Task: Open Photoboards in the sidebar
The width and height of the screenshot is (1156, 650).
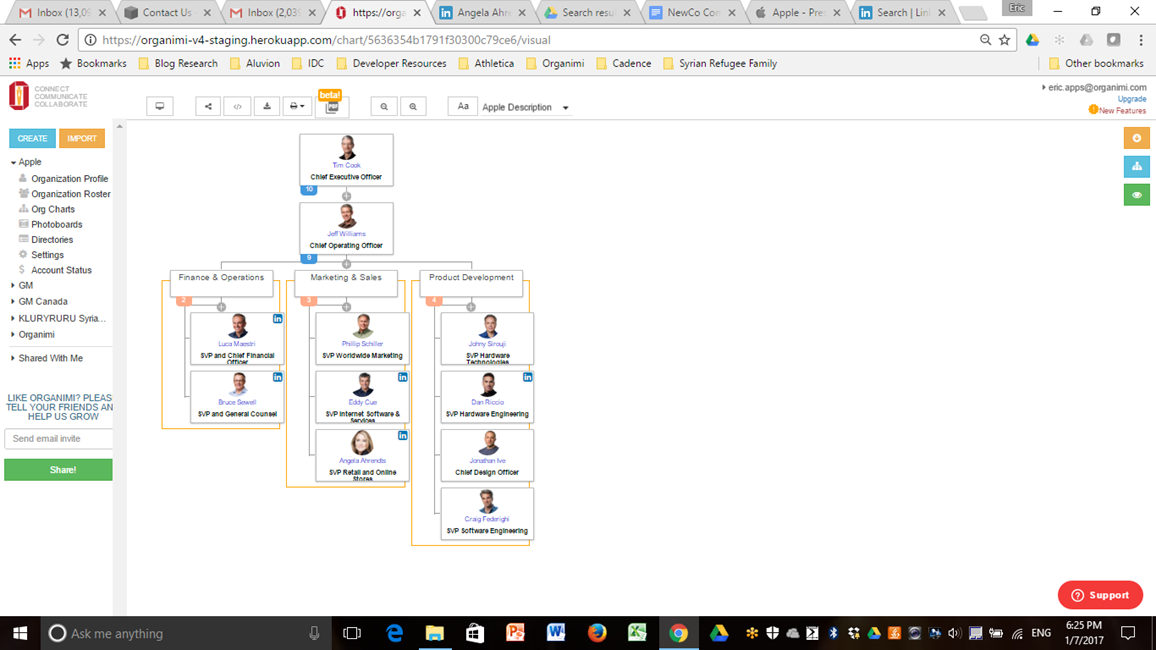Action: click(x=57, y=225)
